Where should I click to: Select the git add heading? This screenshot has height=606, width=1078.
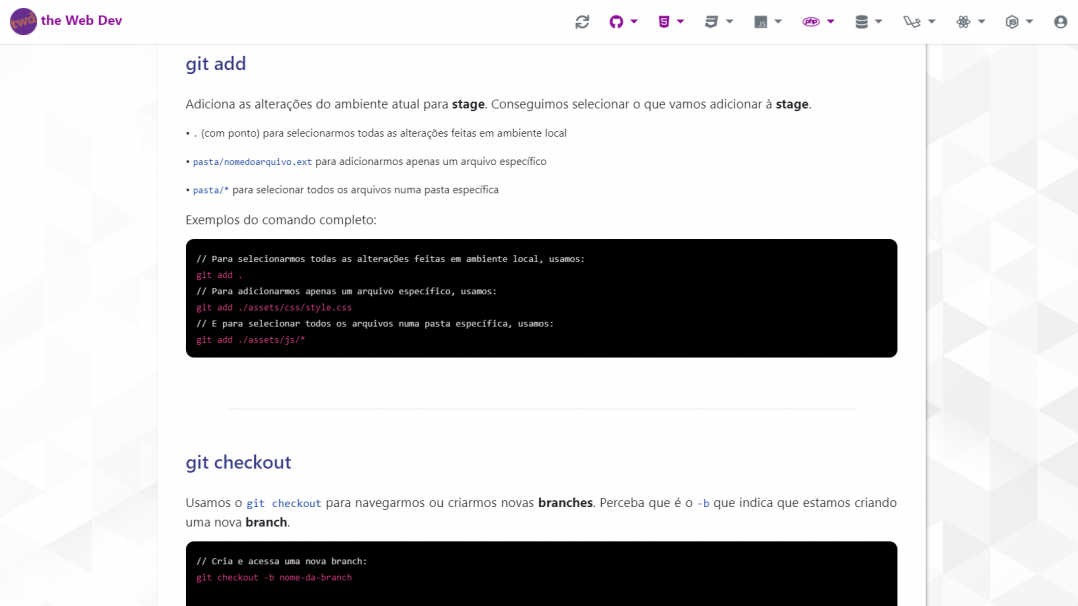tap(216, 63)
